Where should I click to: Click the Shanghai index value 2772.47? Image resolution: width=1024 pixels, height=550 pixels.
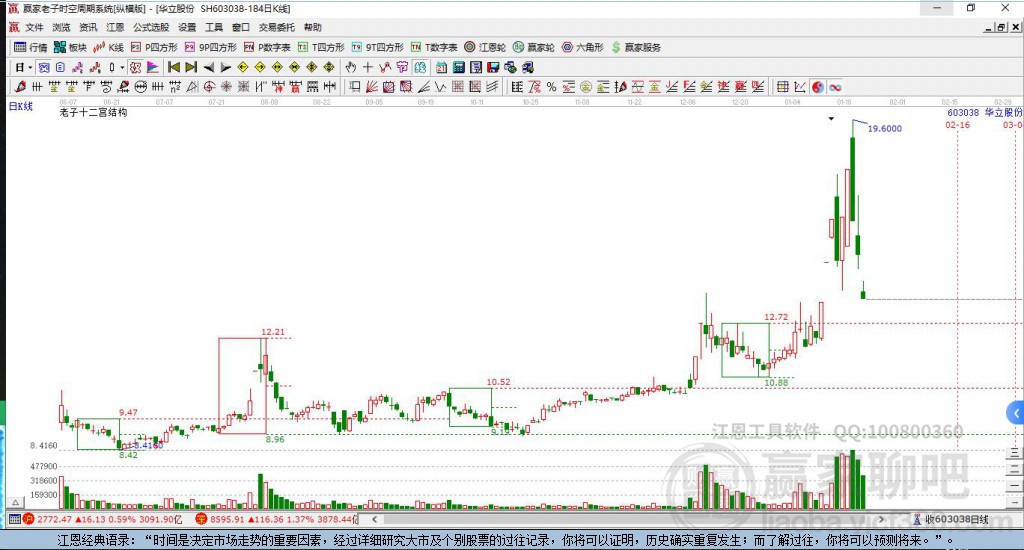[54, 519]
